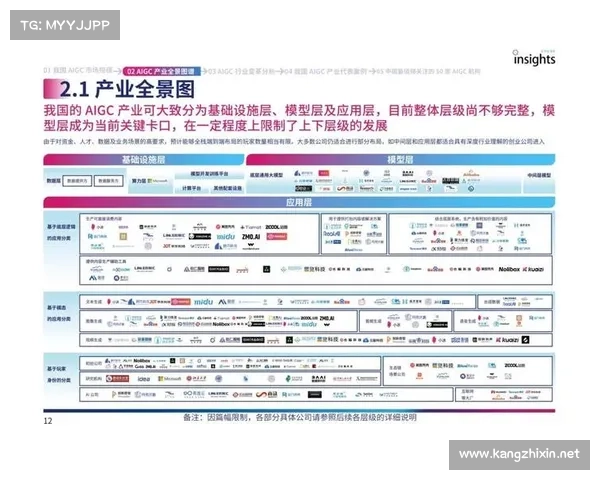Click the '提供内容生产辅助工具' box heading
The width and height of the screenshot is (600, 480).
click(106, 261)
